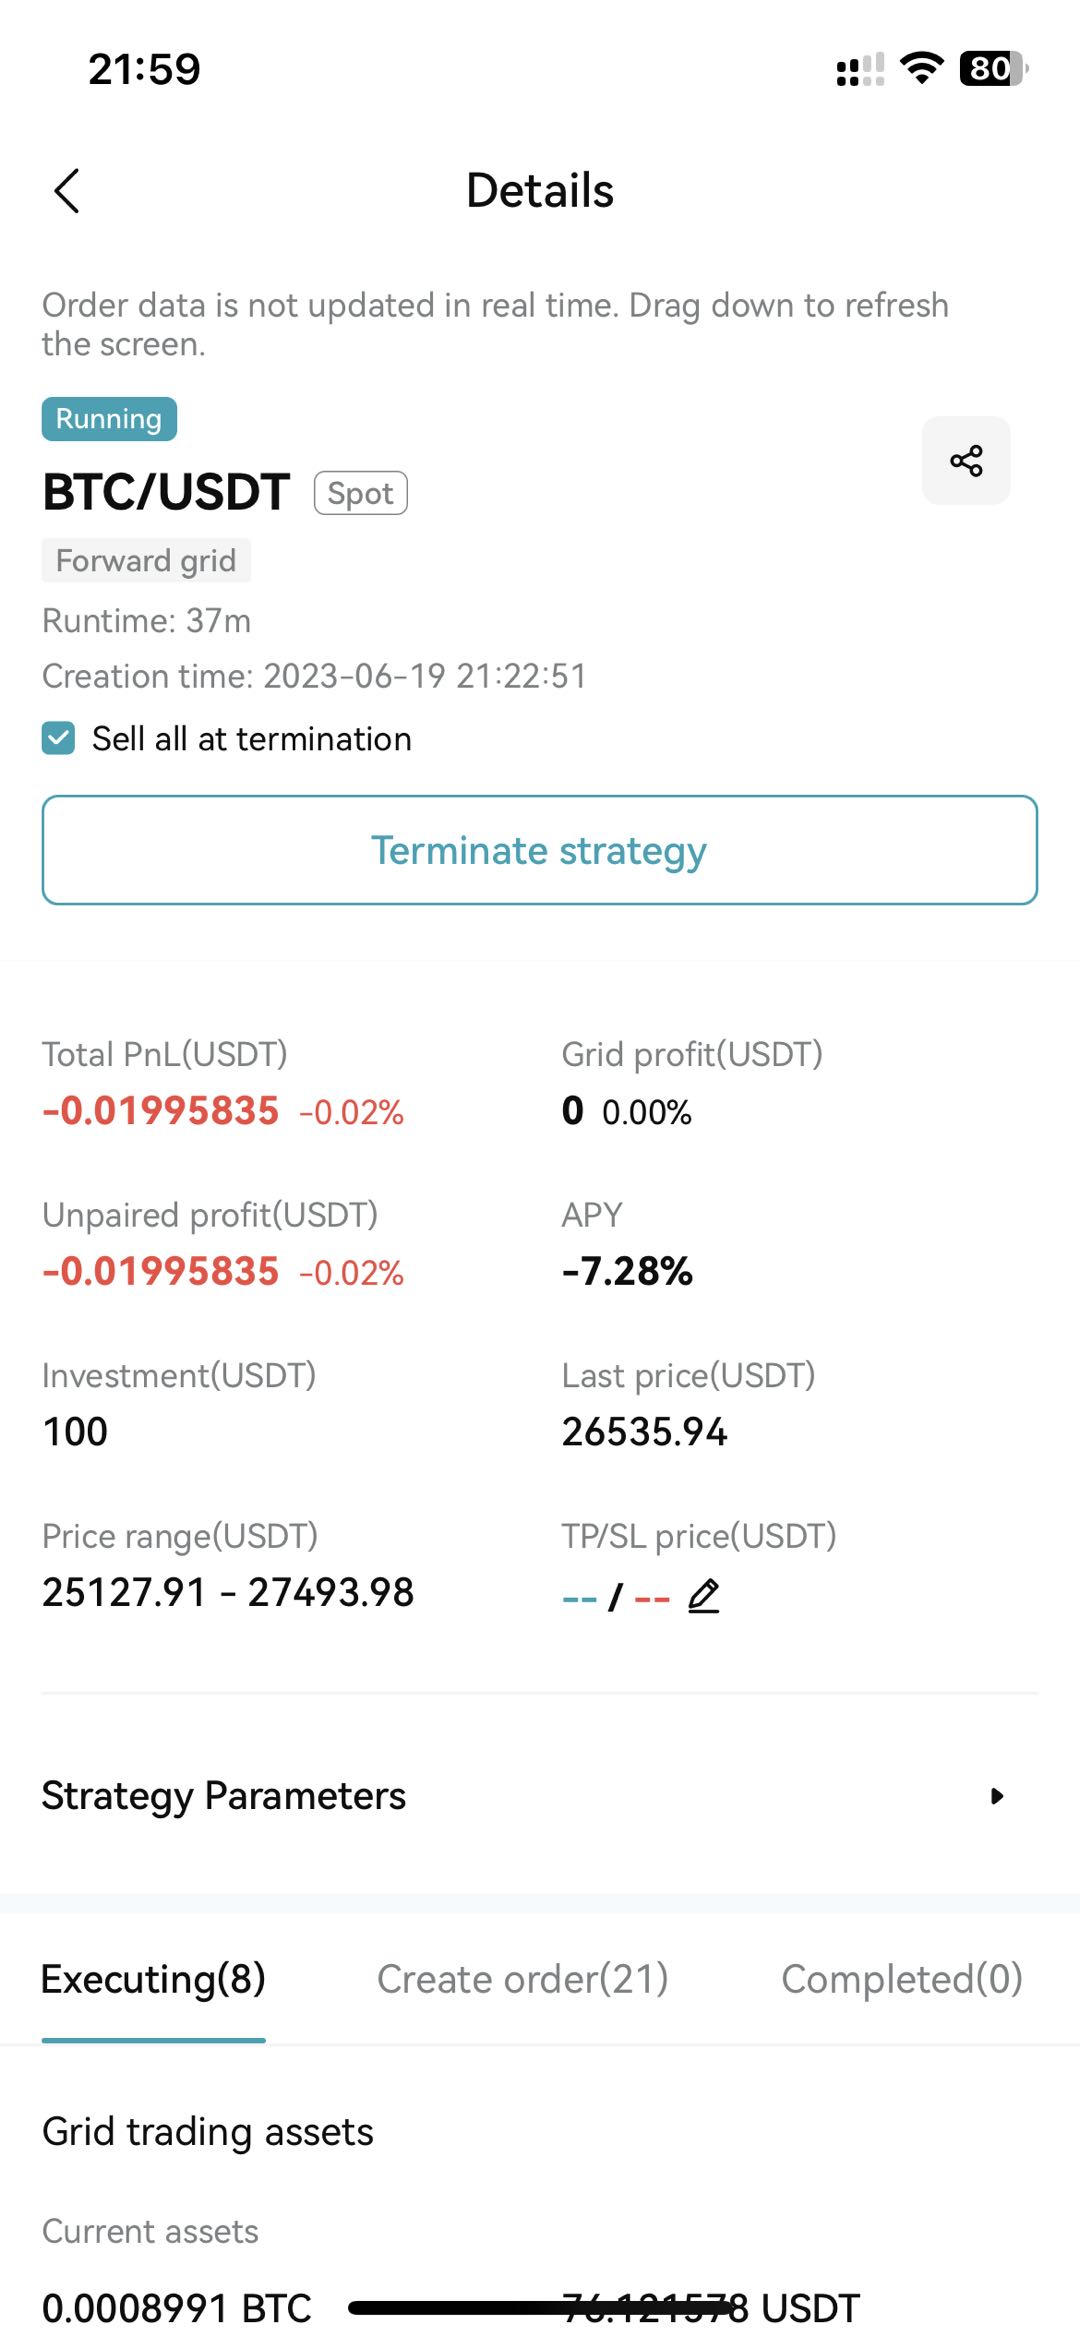
Task: Uncheck Sell all at termination
Action: 59,739
